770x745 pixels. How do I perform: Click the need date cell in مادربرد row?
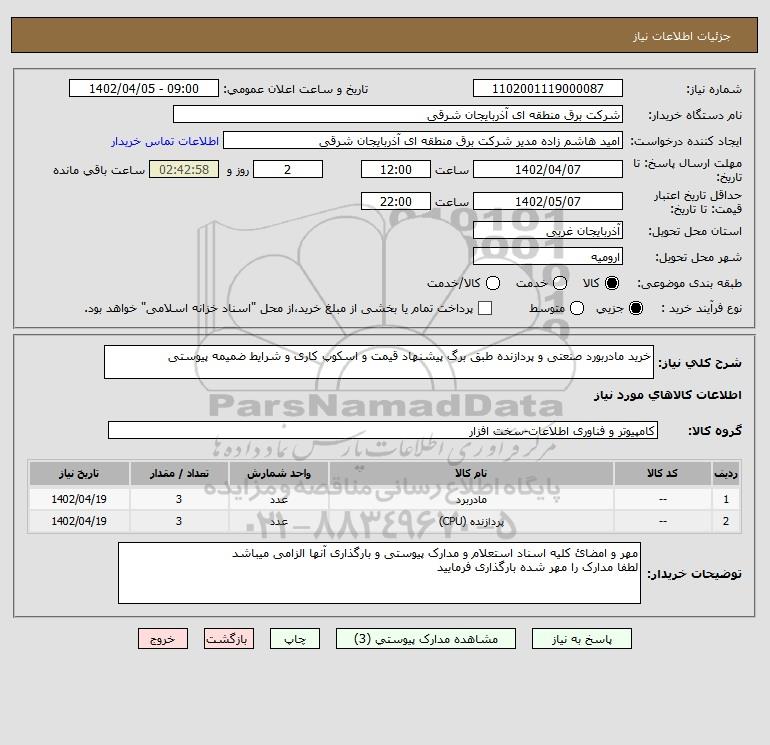79,499
